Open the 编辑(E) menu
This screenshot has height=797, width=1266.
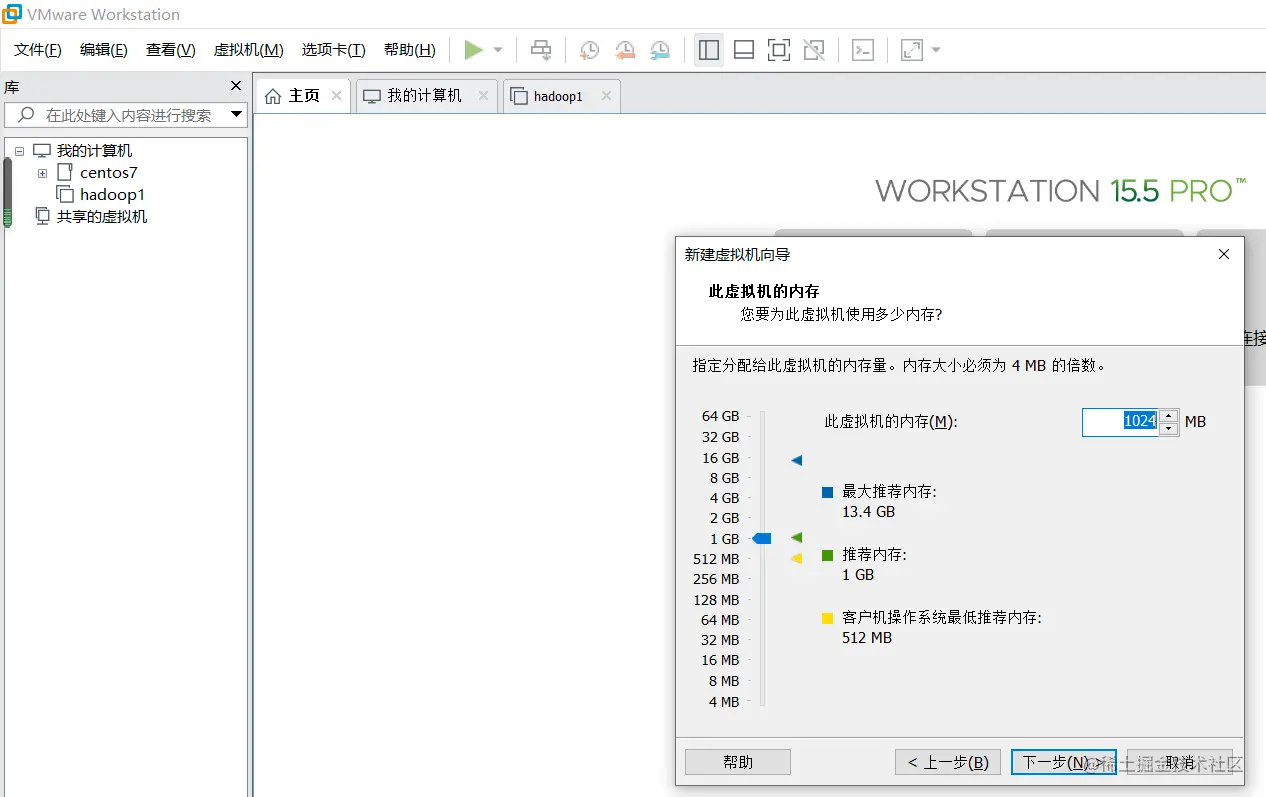[x=104, y=50]
